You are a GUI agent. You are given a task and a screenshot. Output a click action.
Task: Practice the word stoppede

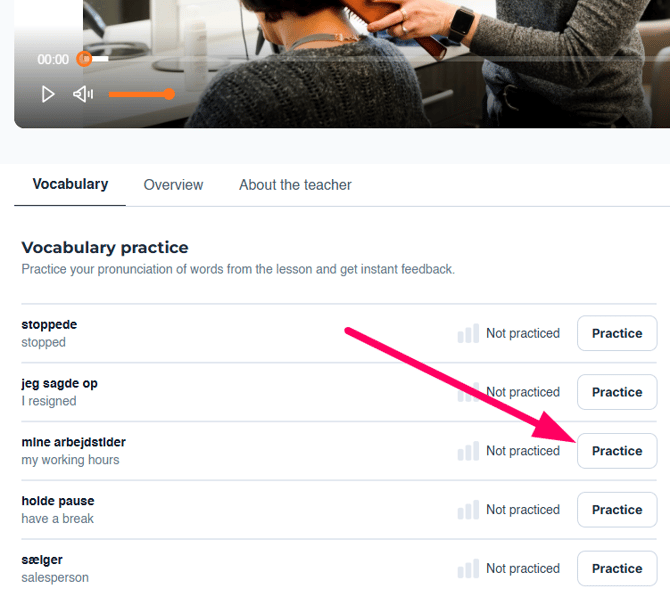point(616,333)
